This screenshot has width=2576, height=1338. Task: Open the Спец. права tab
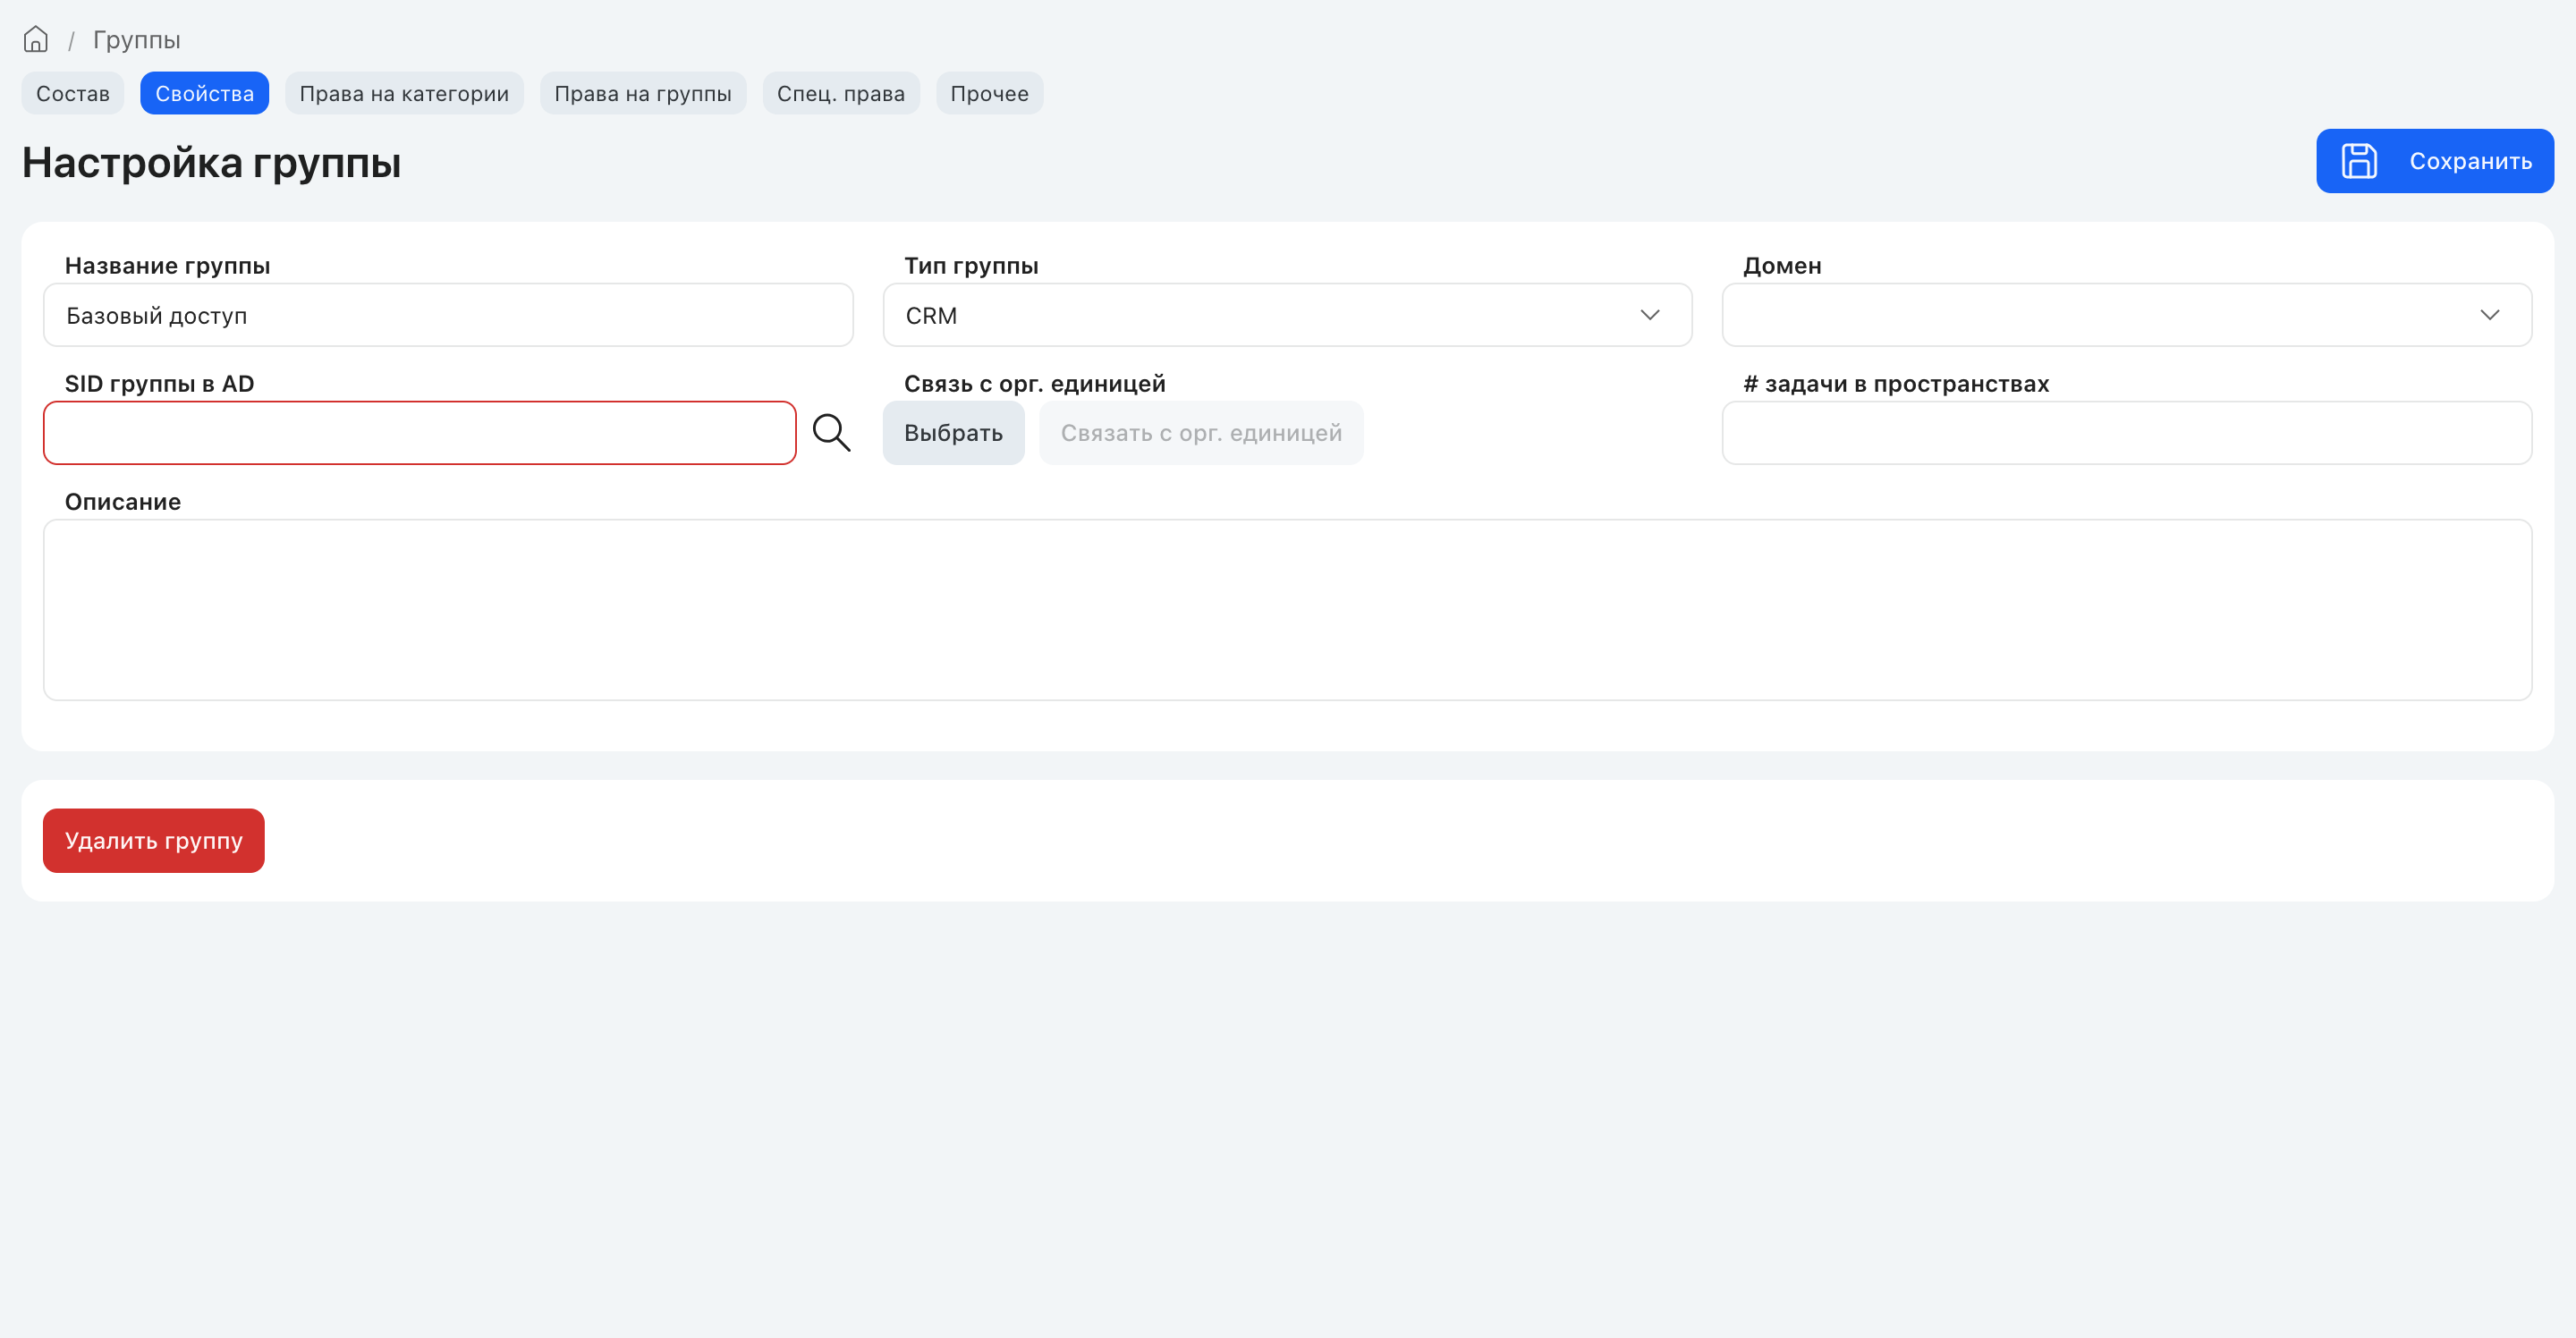[x=841, y=93]
